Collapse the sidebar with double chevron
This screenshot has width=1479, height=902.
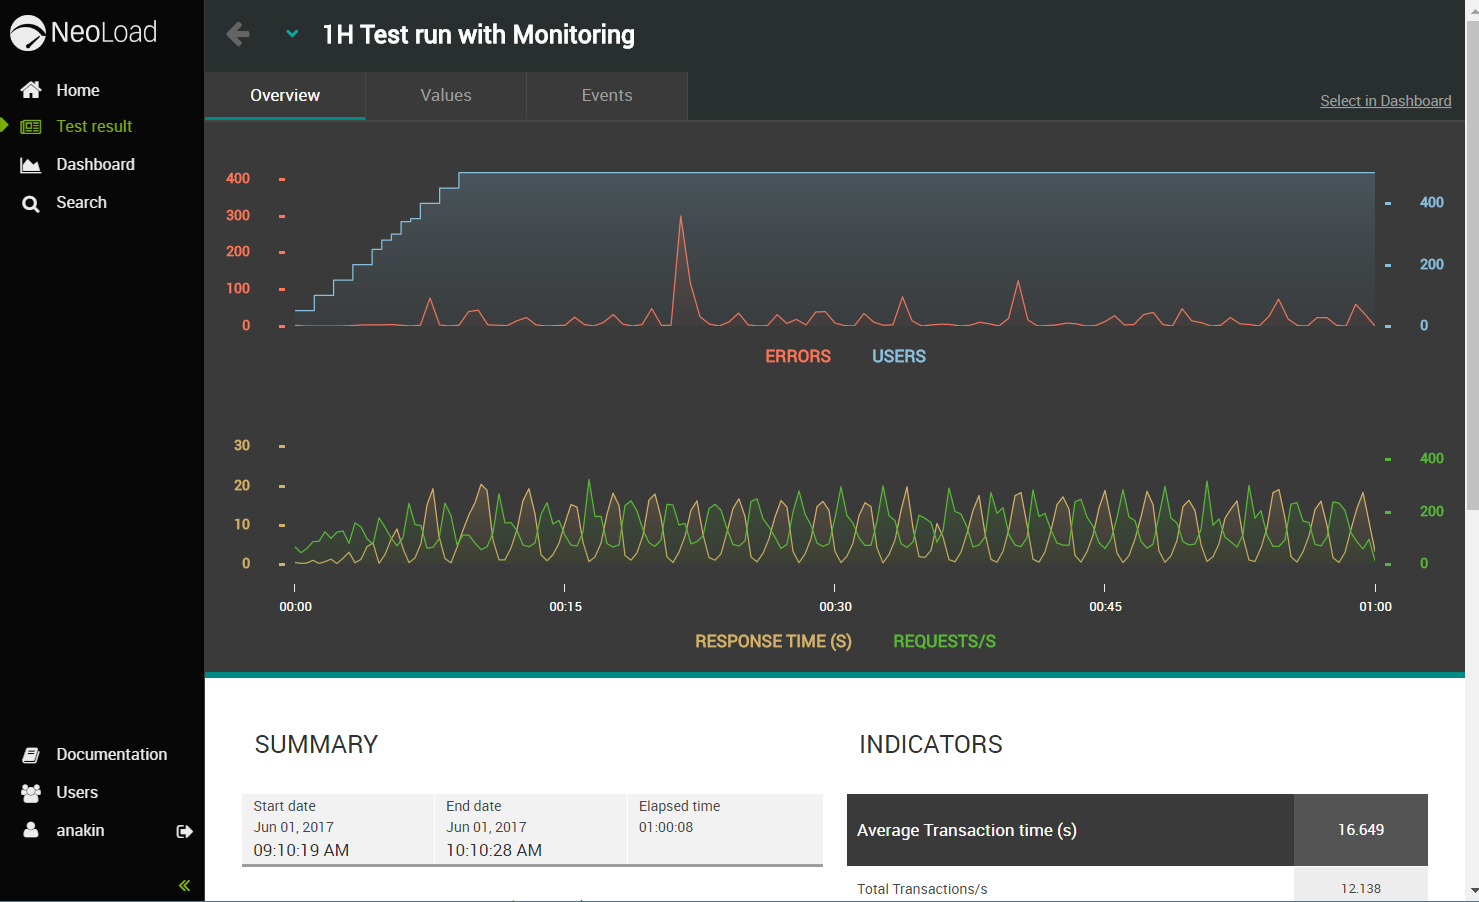pyautogui.click(x=184, y=885)
